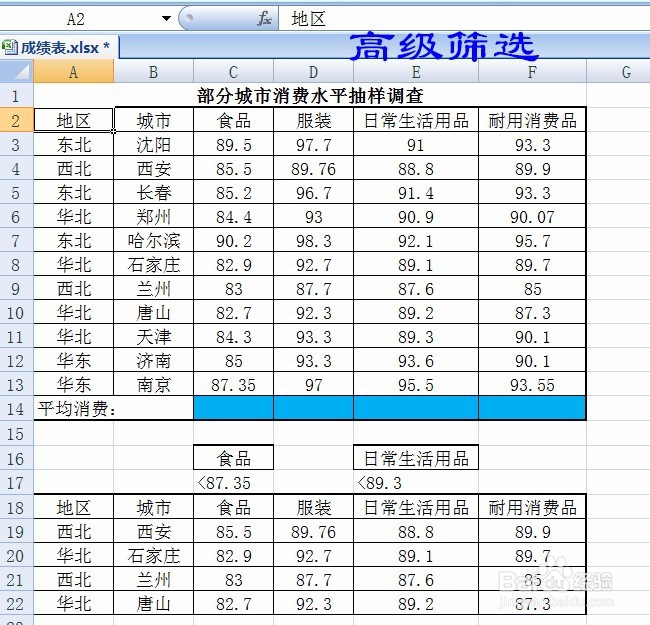Select row 22 header
Screen dimensions: 650x625
[17, 603]
